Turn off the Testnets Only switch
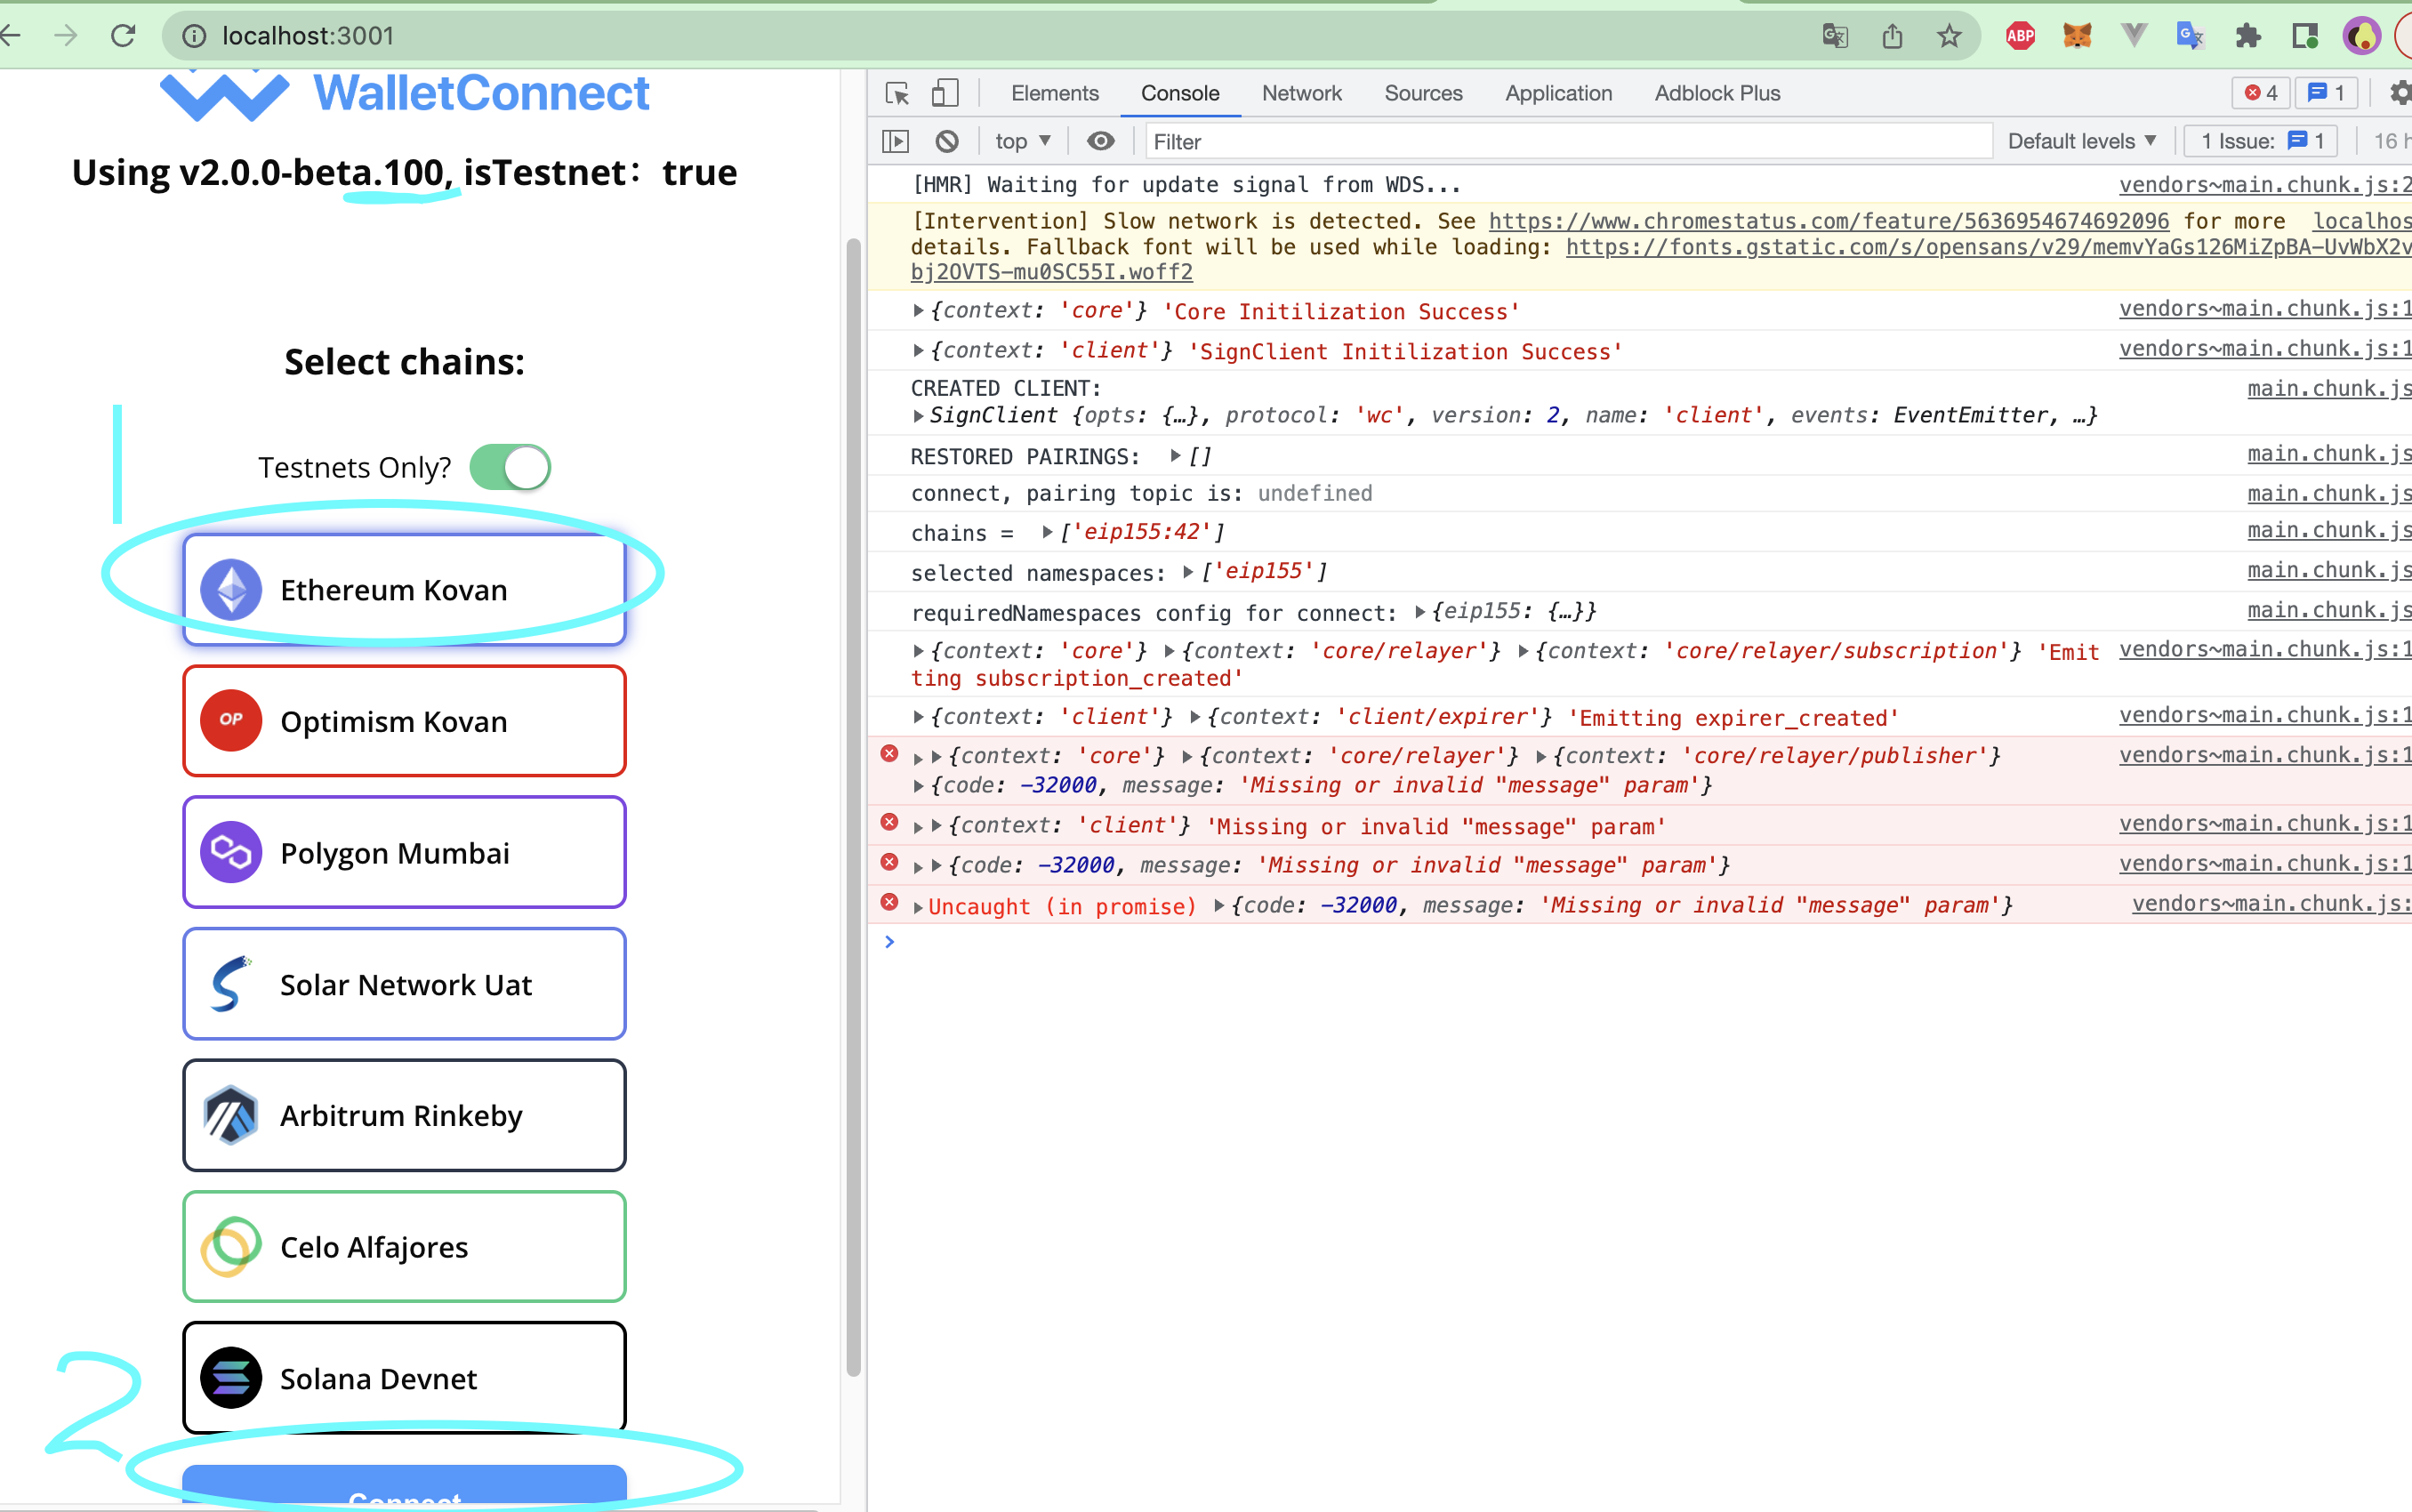The width and height of the screenshot is (2412, 1512). point(511,467)
